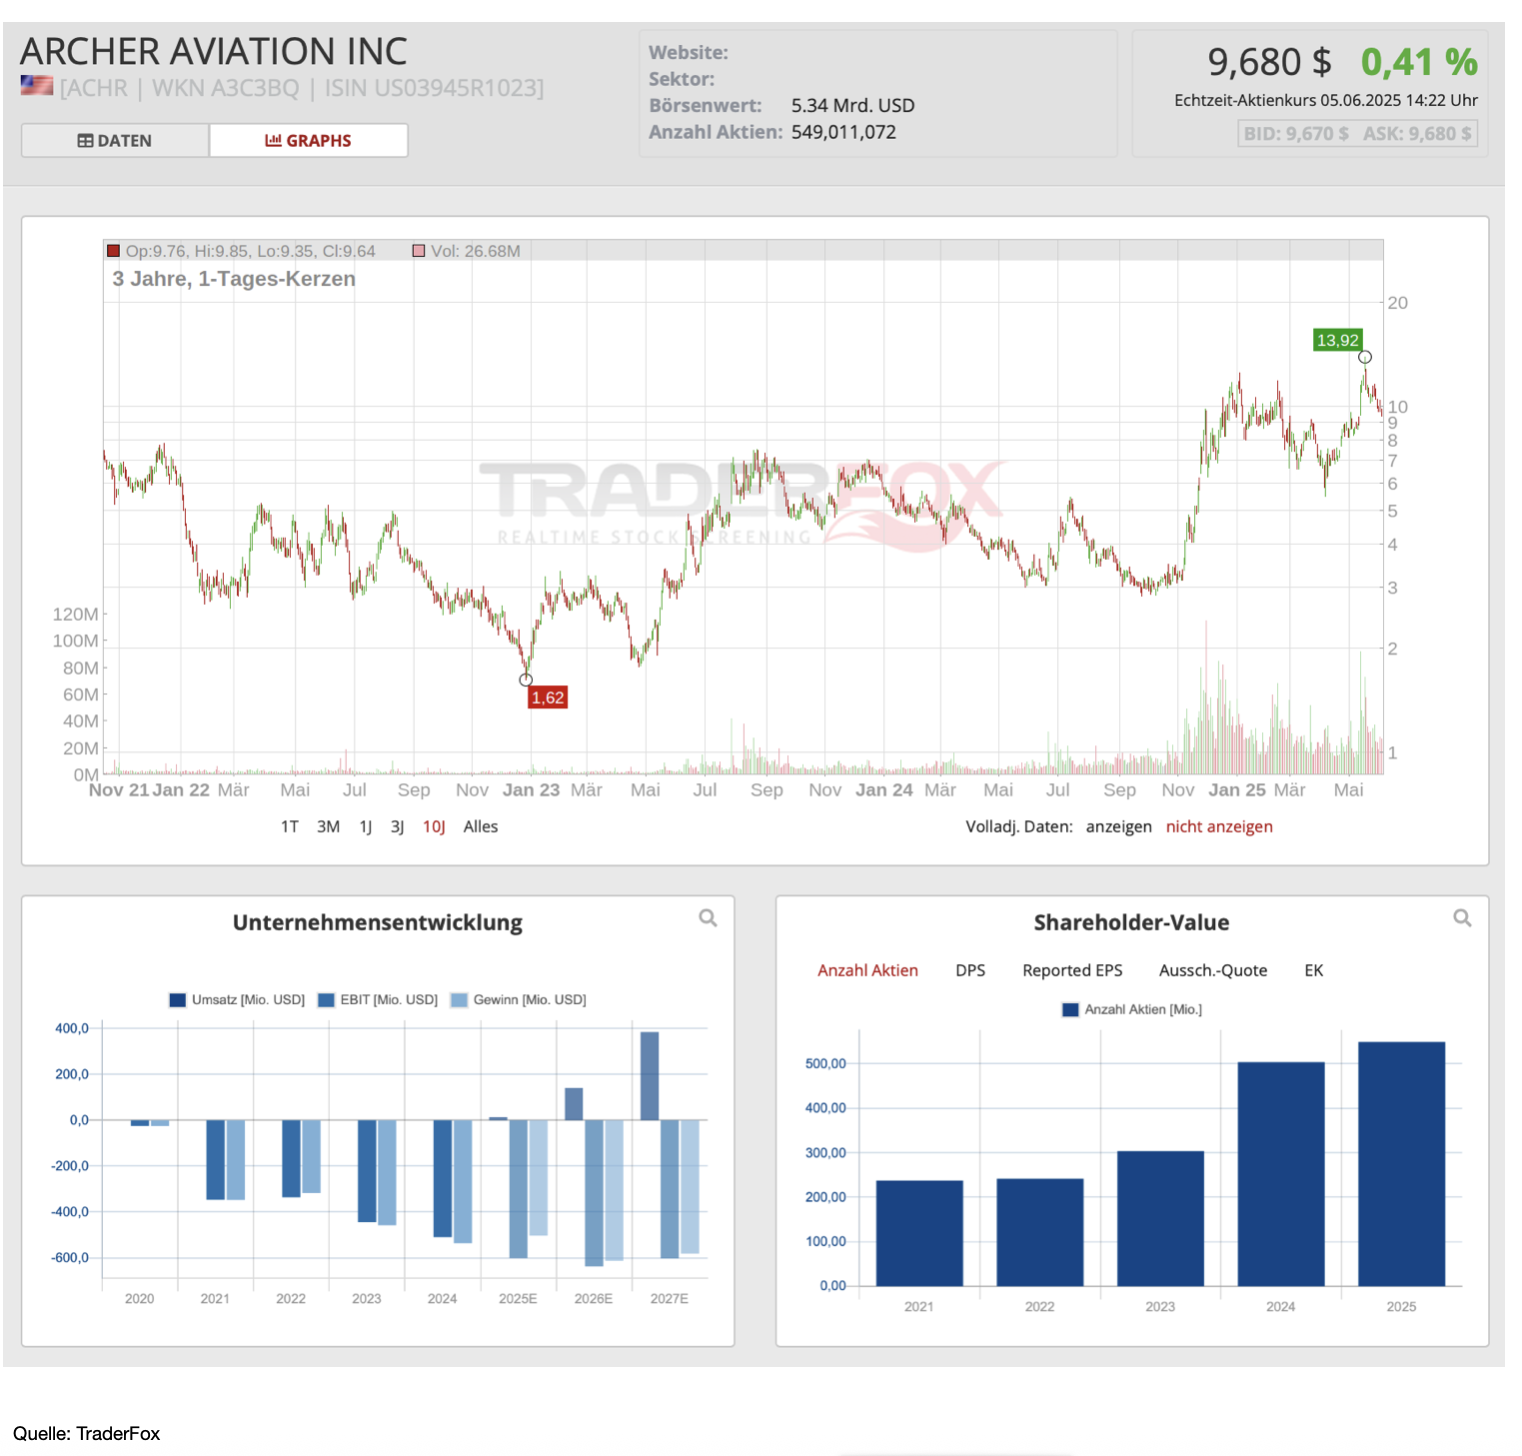Click the 'Echtzeit-Aktienkurs 05.06.2025 14:22 Uhr' text
This screenshot has height=1456, width=1522.
(1326, 100)
